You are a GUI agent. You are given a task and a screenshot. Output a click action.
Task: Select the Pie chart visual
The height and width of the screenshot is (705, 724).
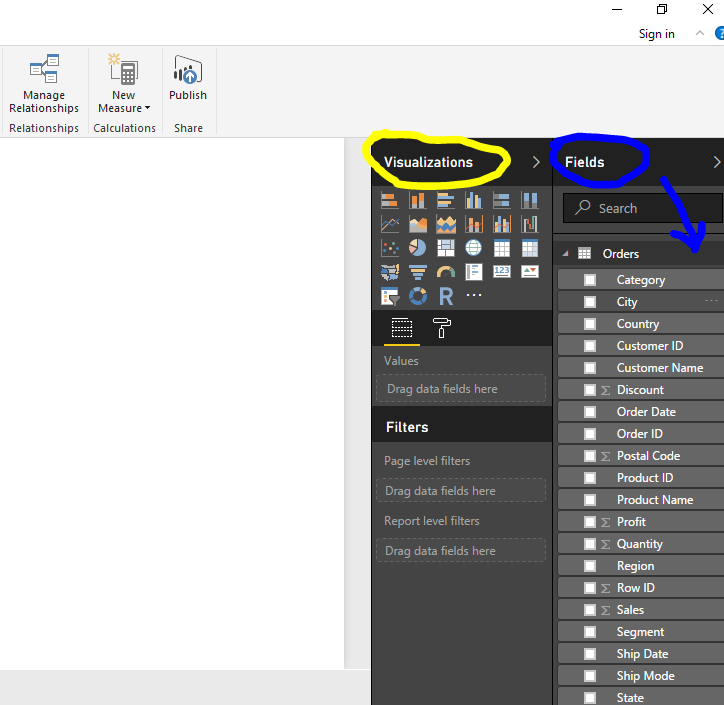pyautogui.click(x=418, y=248)
